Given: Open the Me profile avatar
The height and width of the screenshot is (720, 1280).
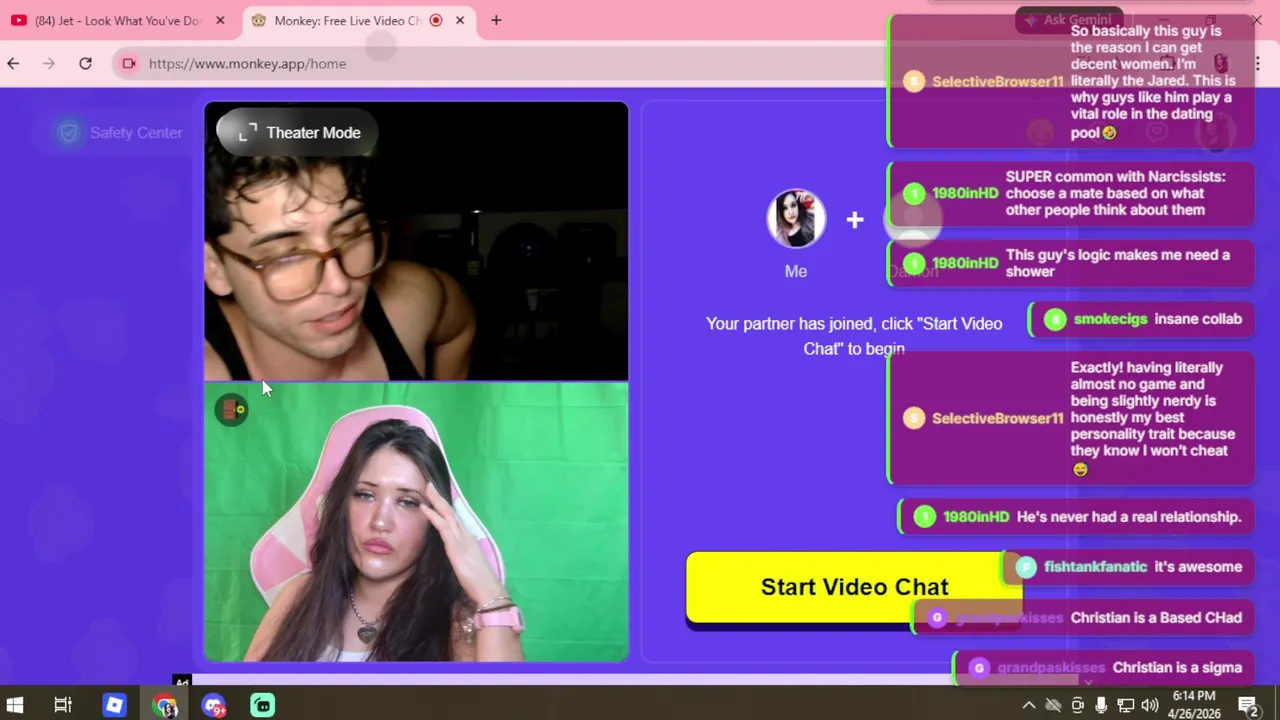Looking at the screenshot, I should point(796,218).
